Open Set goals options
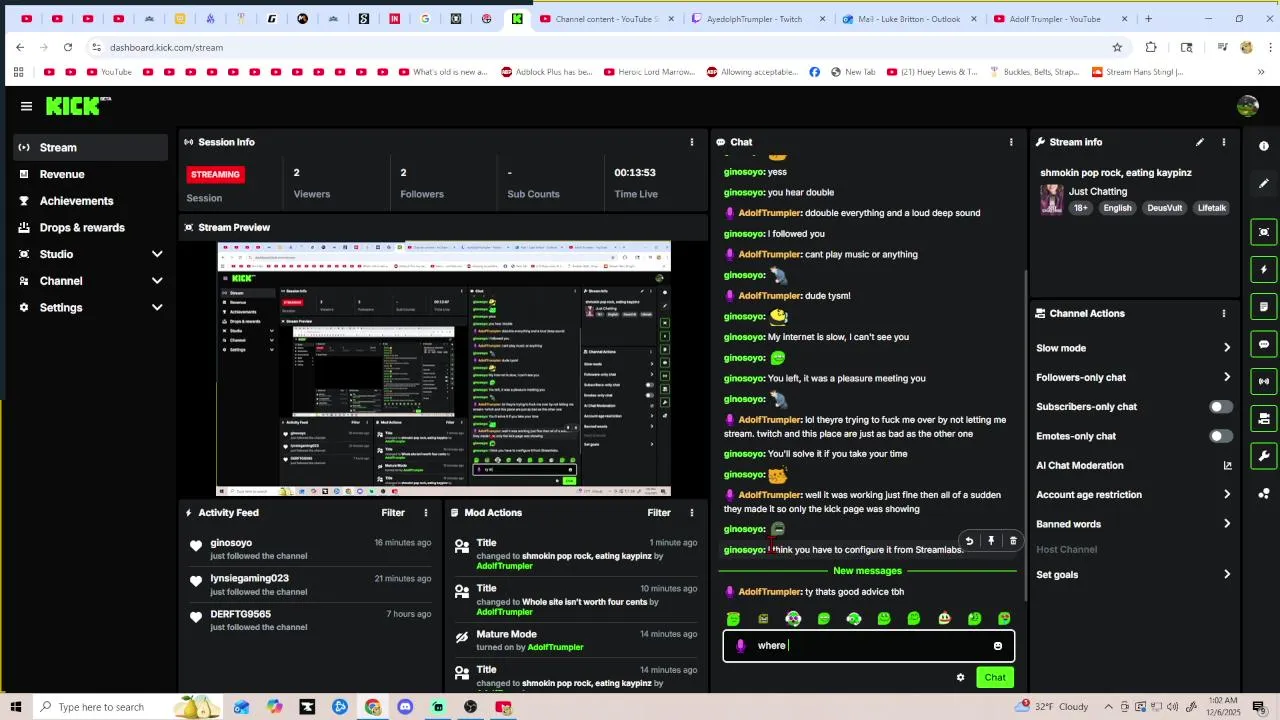This screenshot has height=720, width=1280. coord(1133,575)
